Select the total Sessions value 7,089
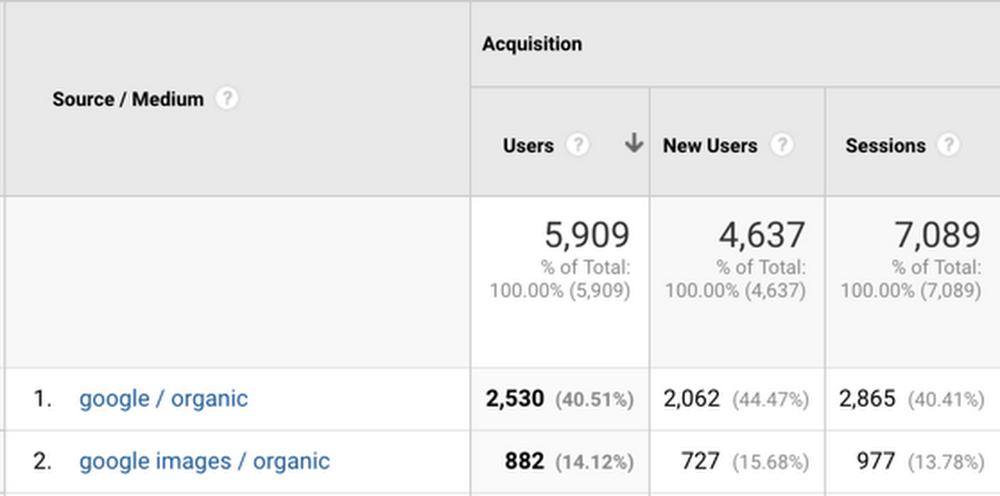The height and width of the screenshot is (496, 1000). (x=937, y=235)
